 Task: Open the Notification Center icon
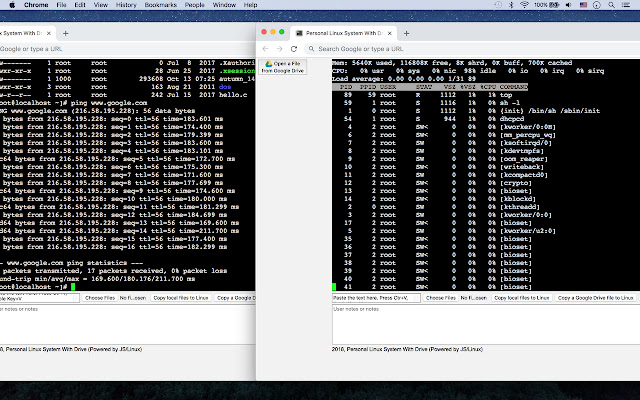625,5
